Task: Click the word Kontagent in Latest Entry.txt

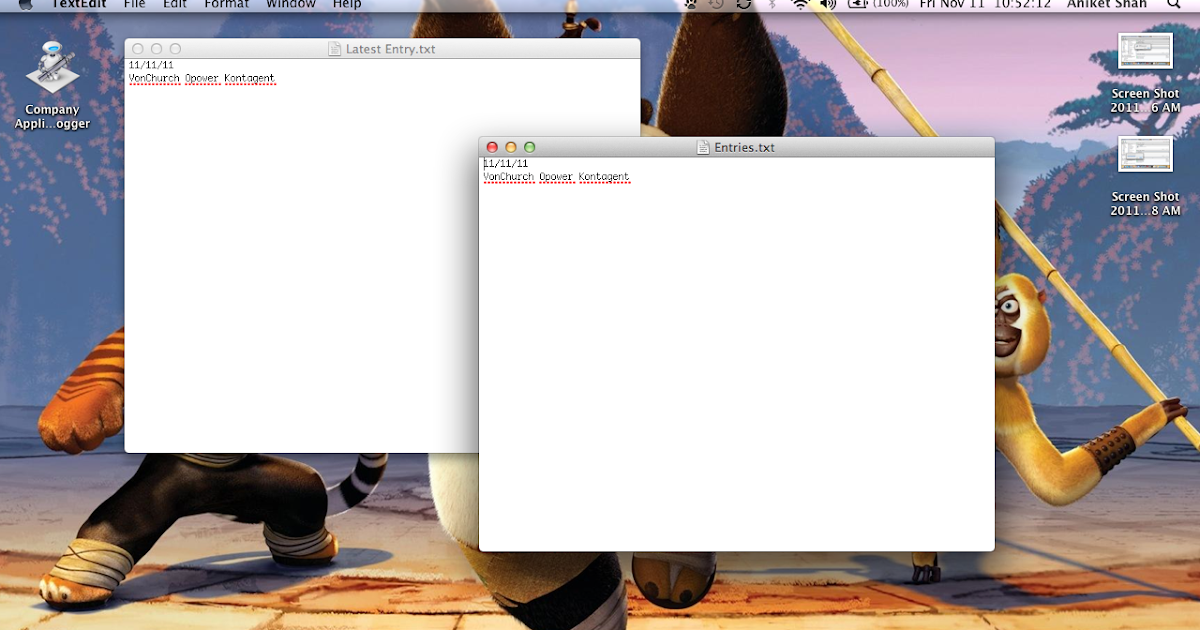Action: [x=250, y=78]
